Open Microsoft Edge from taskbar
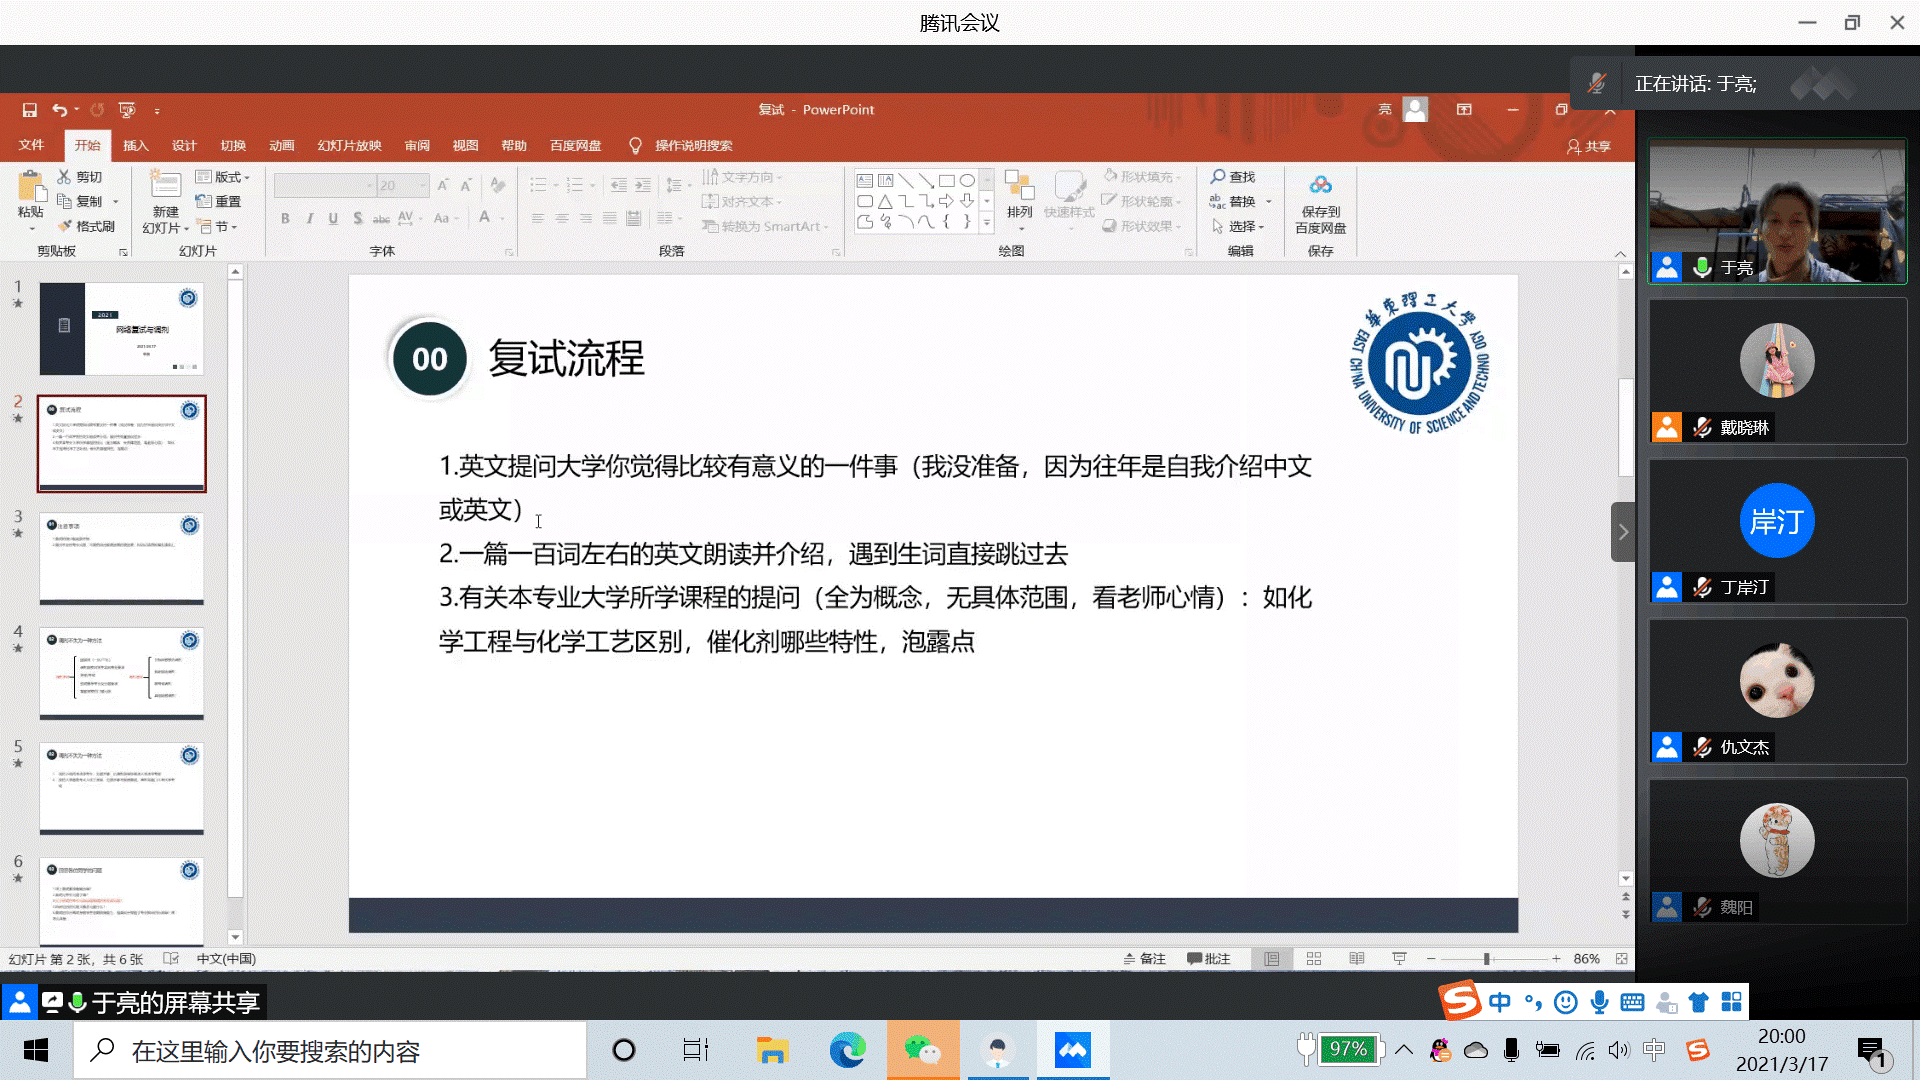Image resolution: width=1920 pixels, height=1080 pixels. (847, 1050)
